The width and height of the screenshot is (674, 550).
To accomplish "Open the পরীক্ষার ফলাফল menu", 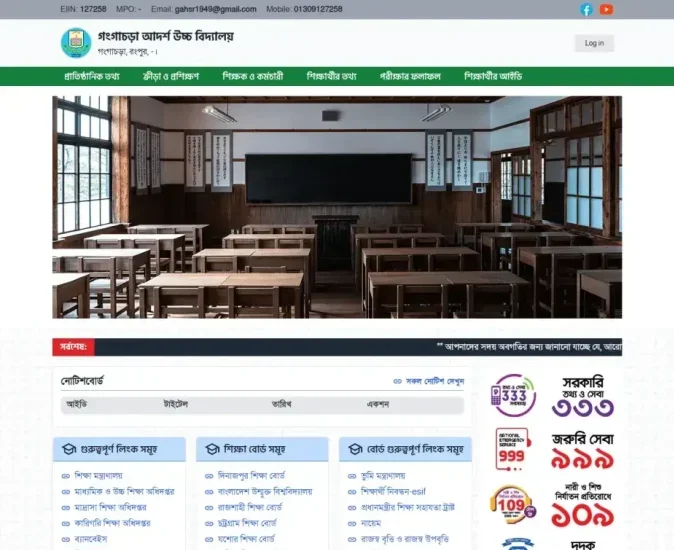I will click(410, 76).
